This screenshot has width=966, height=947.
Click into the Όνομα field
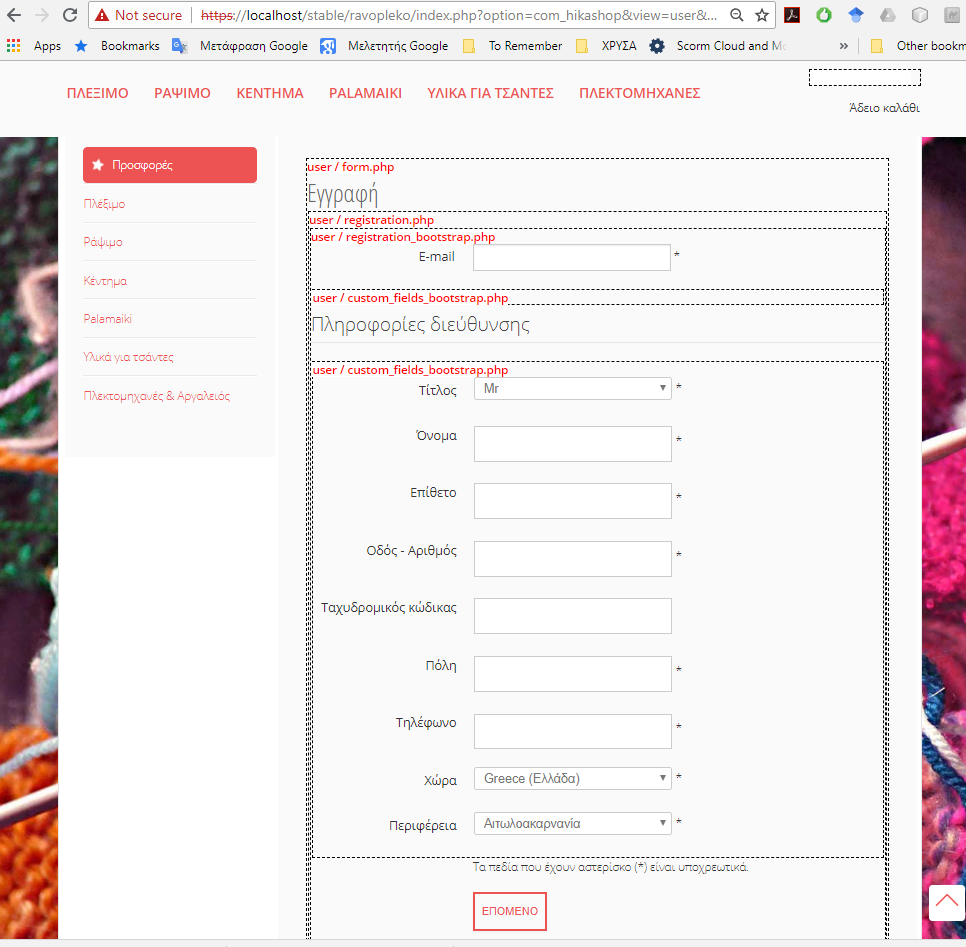pyautogui.click(x=572, y=444)
